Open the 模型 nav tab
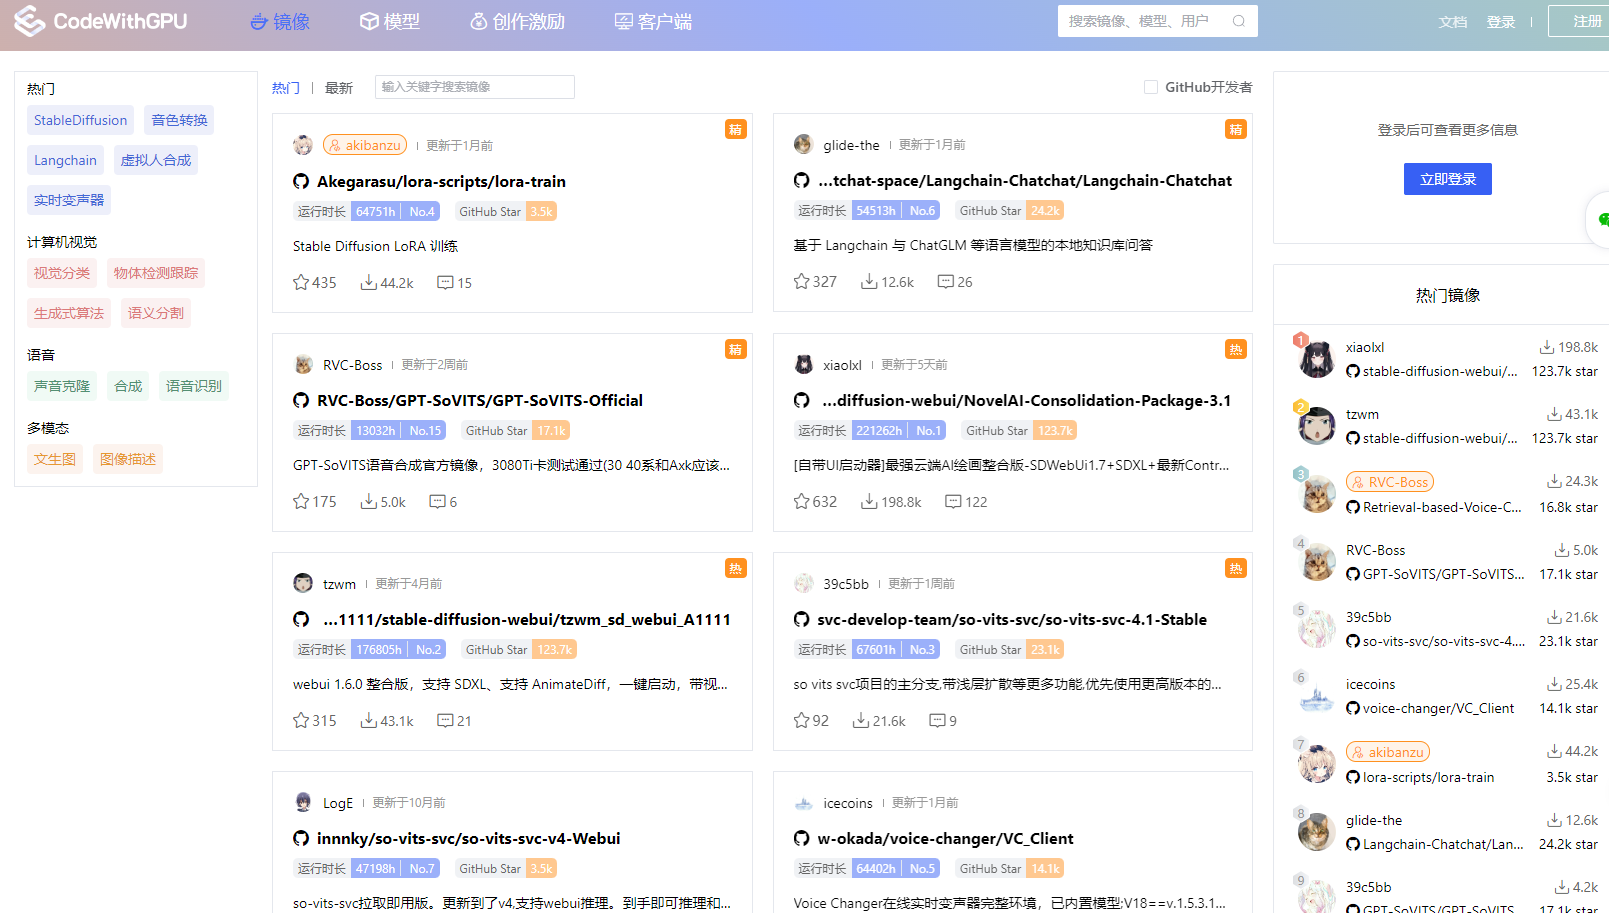 coord(390,22)
